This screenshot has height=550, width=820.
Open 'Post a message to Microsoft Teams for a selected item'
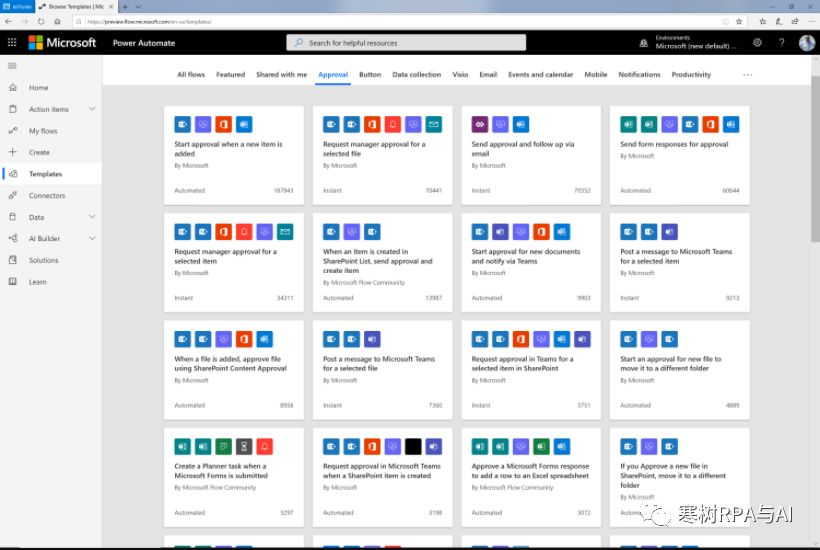679,262
